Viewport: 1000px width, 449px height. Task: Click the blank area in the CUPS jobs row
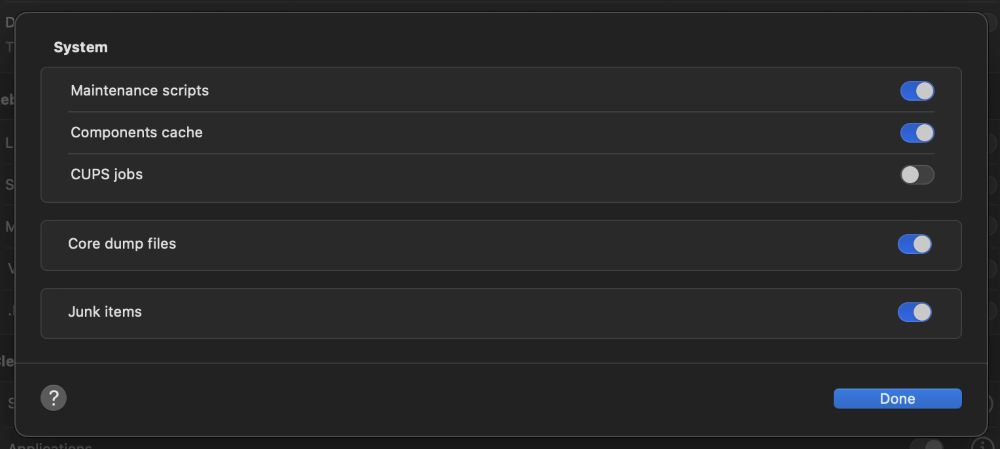[x=510, y=175]
